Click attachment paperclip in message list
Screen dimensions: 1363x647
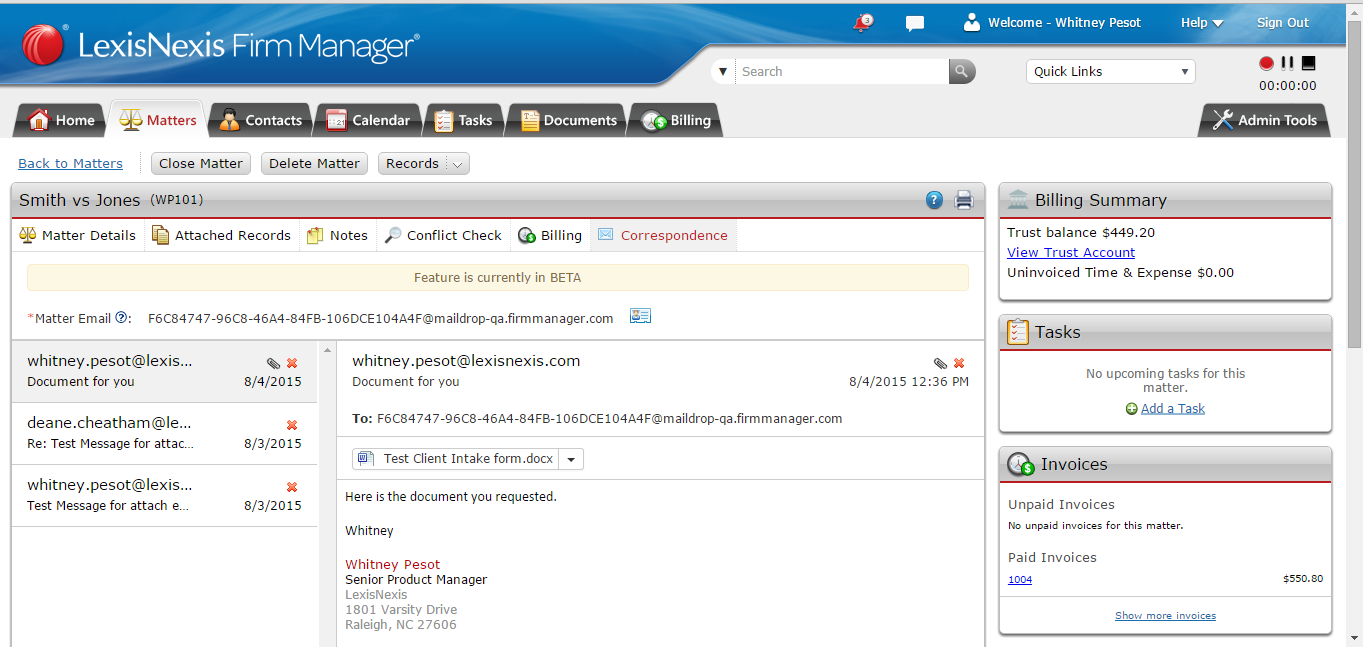[x=273, y=363]
